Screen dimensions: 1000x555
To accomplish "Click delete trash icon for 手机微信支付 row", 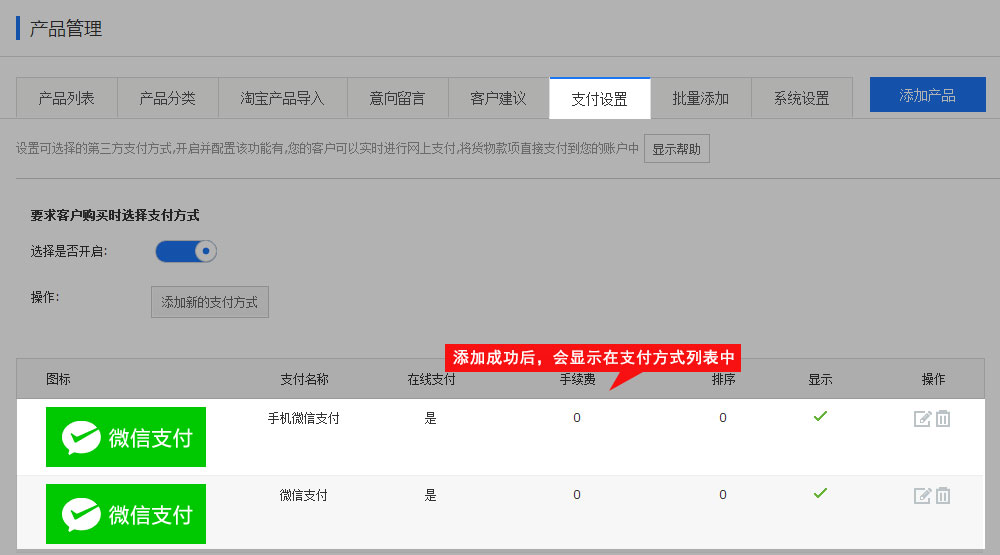I will coord(943,419).
